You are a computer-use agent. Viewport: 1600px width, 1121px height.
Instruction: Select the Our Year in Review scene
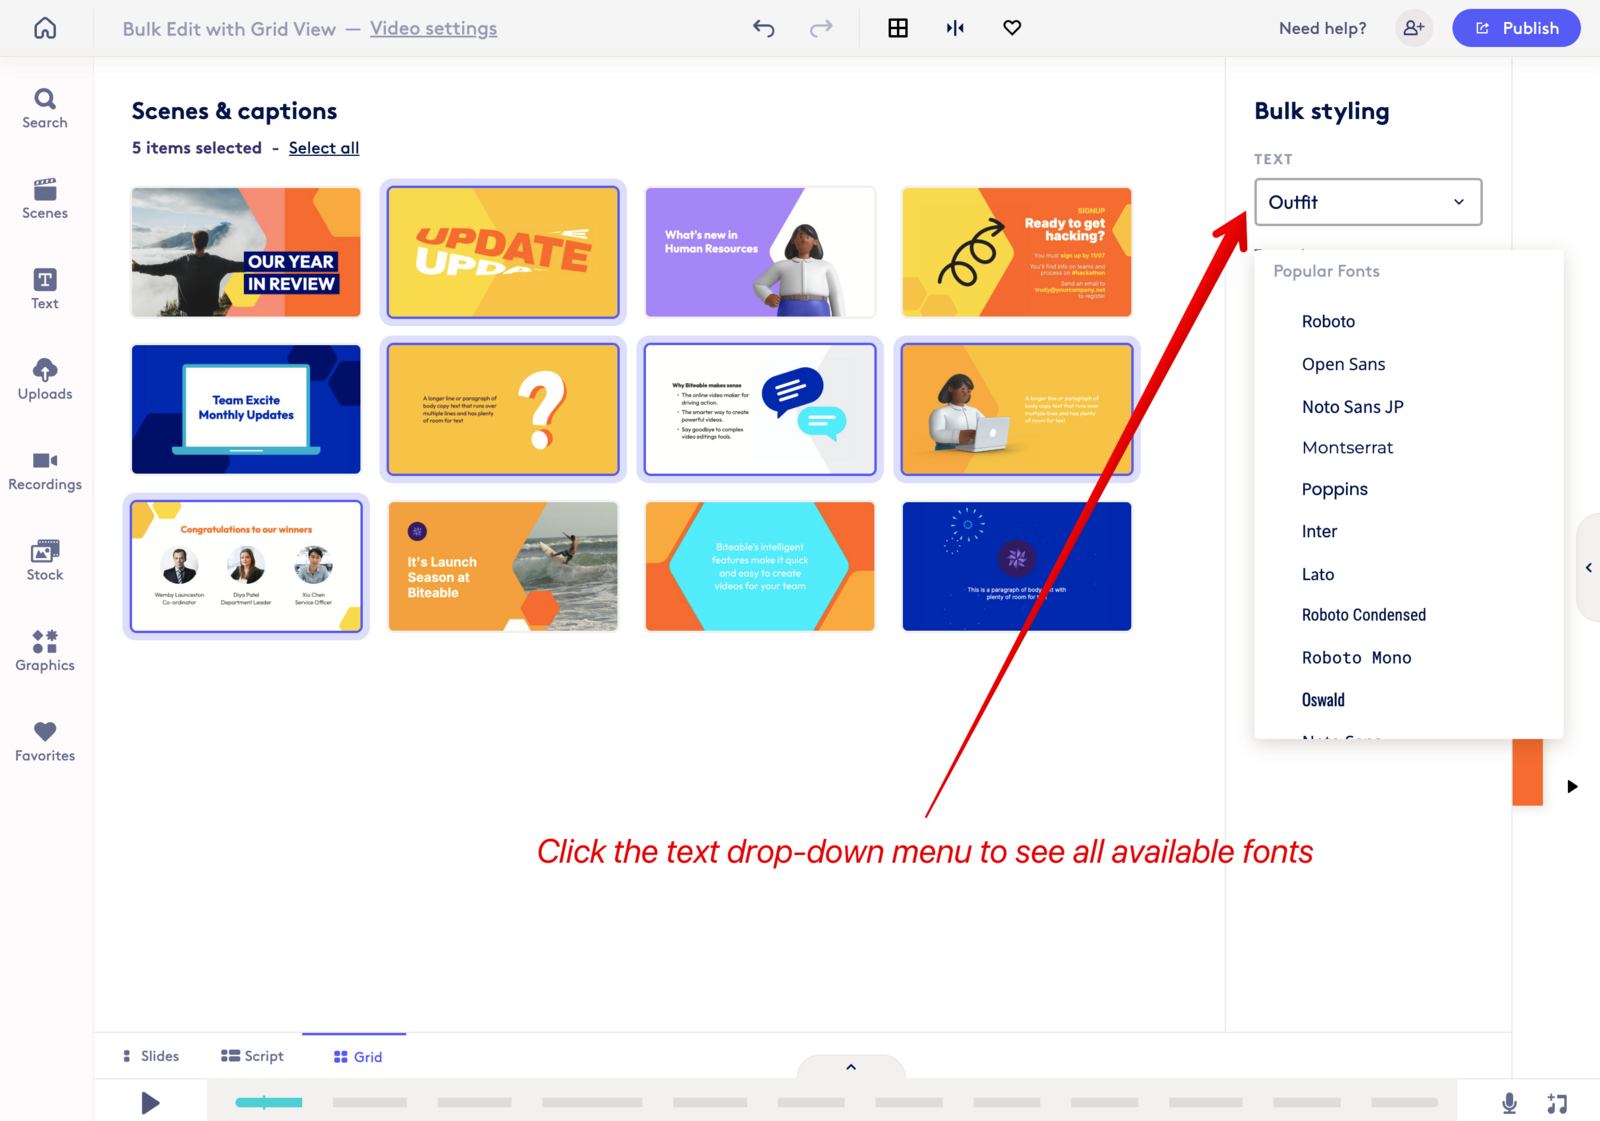tap(246, 252)
